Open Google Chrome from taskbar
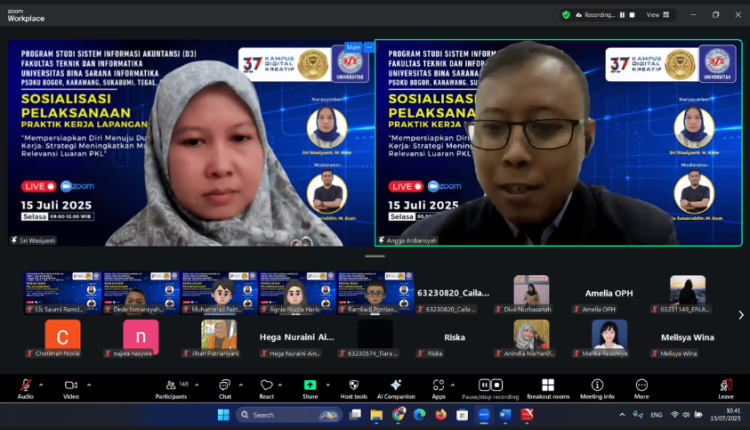Viewport: 750px width, 430px height. tap(398, 415)
